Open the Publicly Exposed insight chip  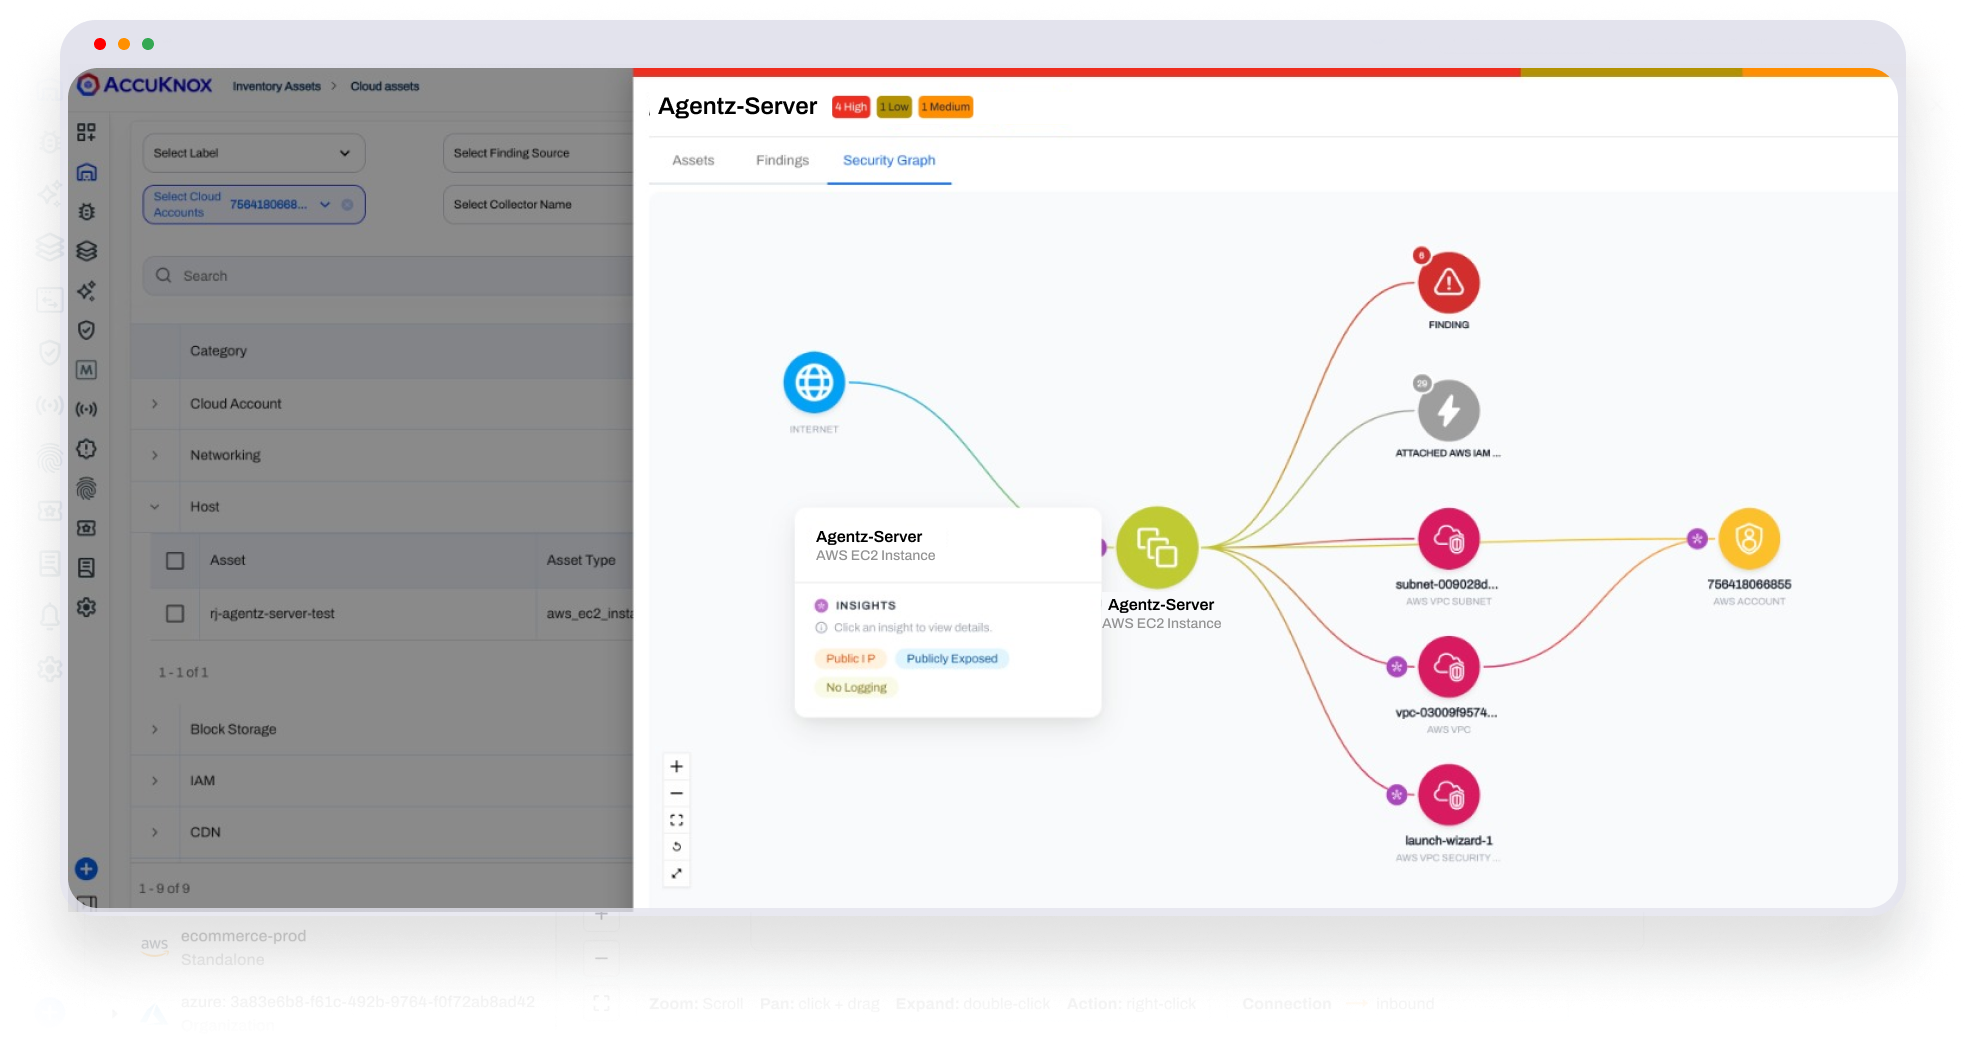952,659
